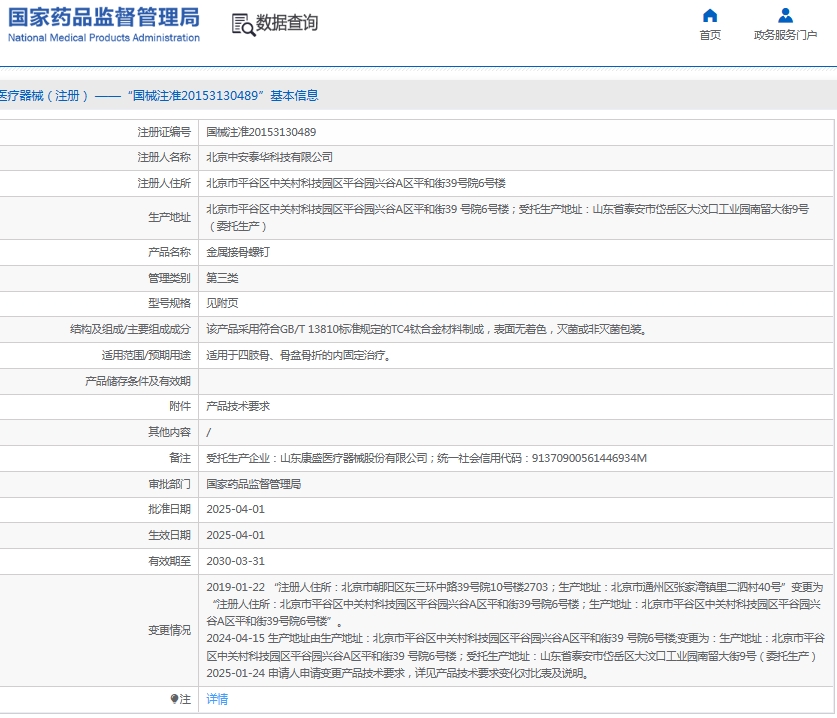Image resolution: width=837 pixels, height=718 pixels.
Task: Open the 详情 link
Action: click(217, 699)
